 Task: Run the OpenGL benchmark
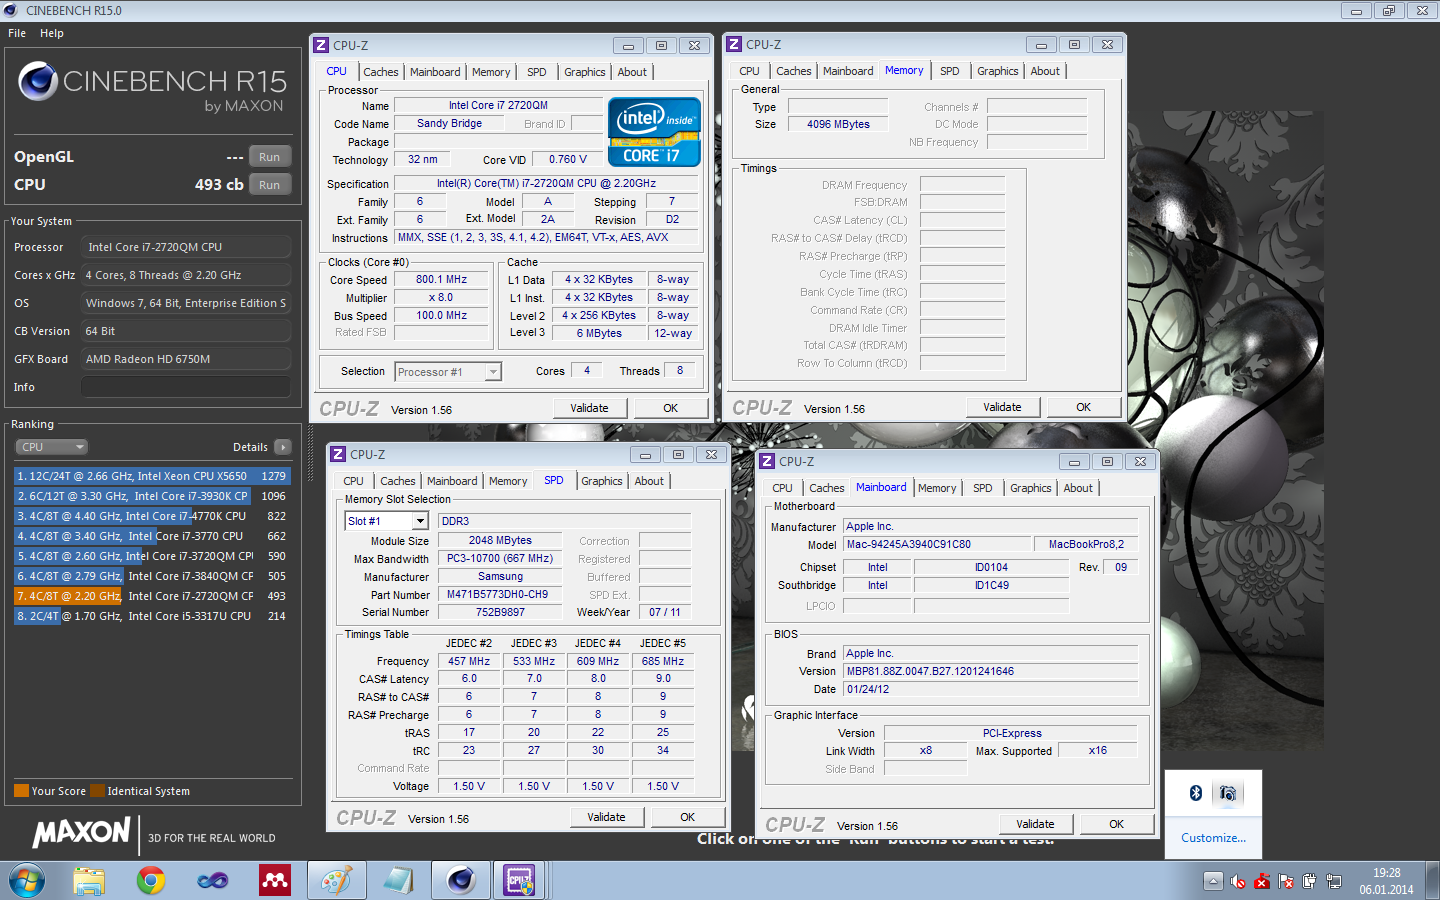point(270,157)
